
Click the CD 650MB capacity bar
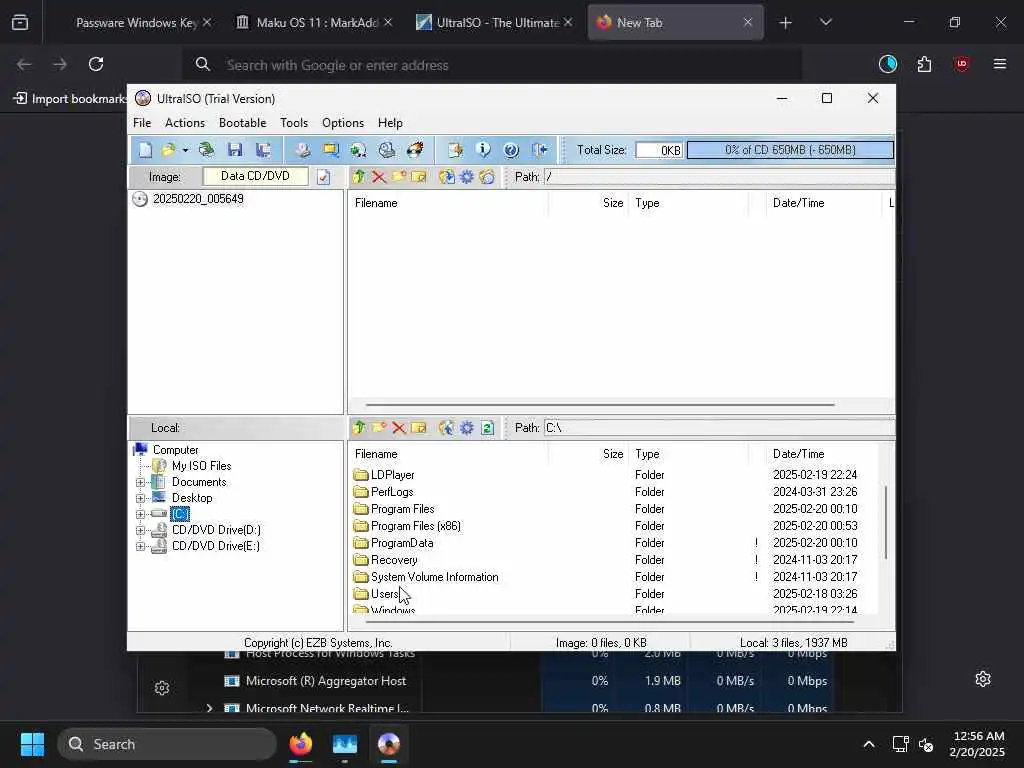(x=790, y=150)
